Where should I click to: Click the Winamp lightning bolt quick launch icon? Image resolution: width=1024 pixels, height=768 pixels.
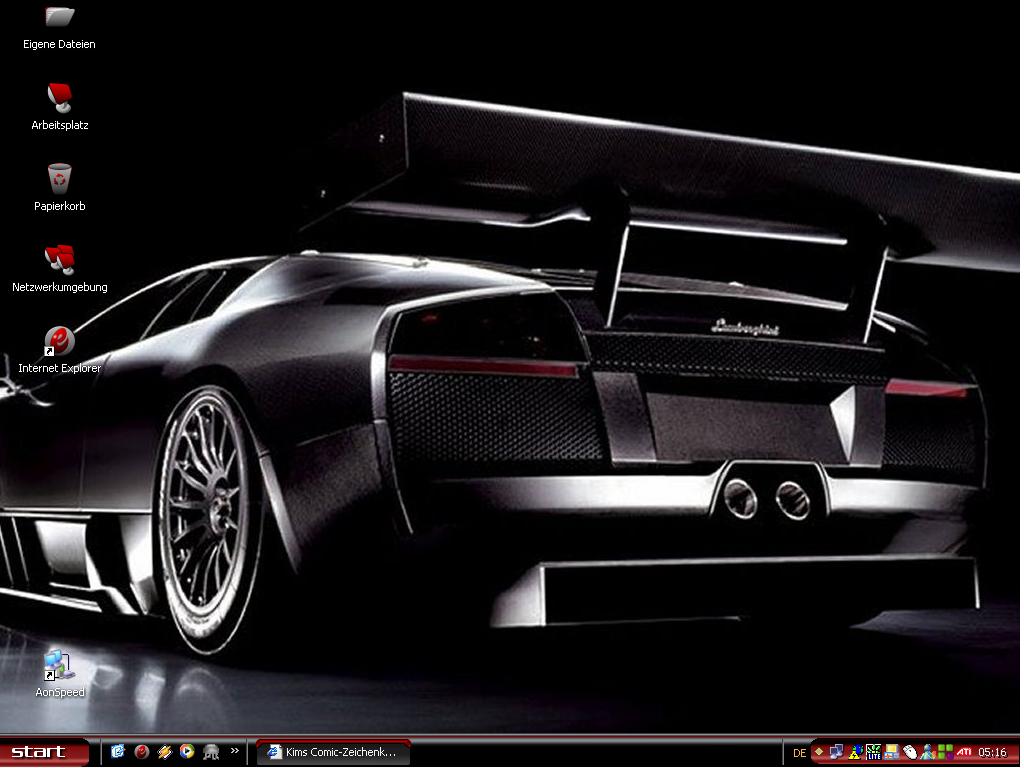[x=165, y=752]
